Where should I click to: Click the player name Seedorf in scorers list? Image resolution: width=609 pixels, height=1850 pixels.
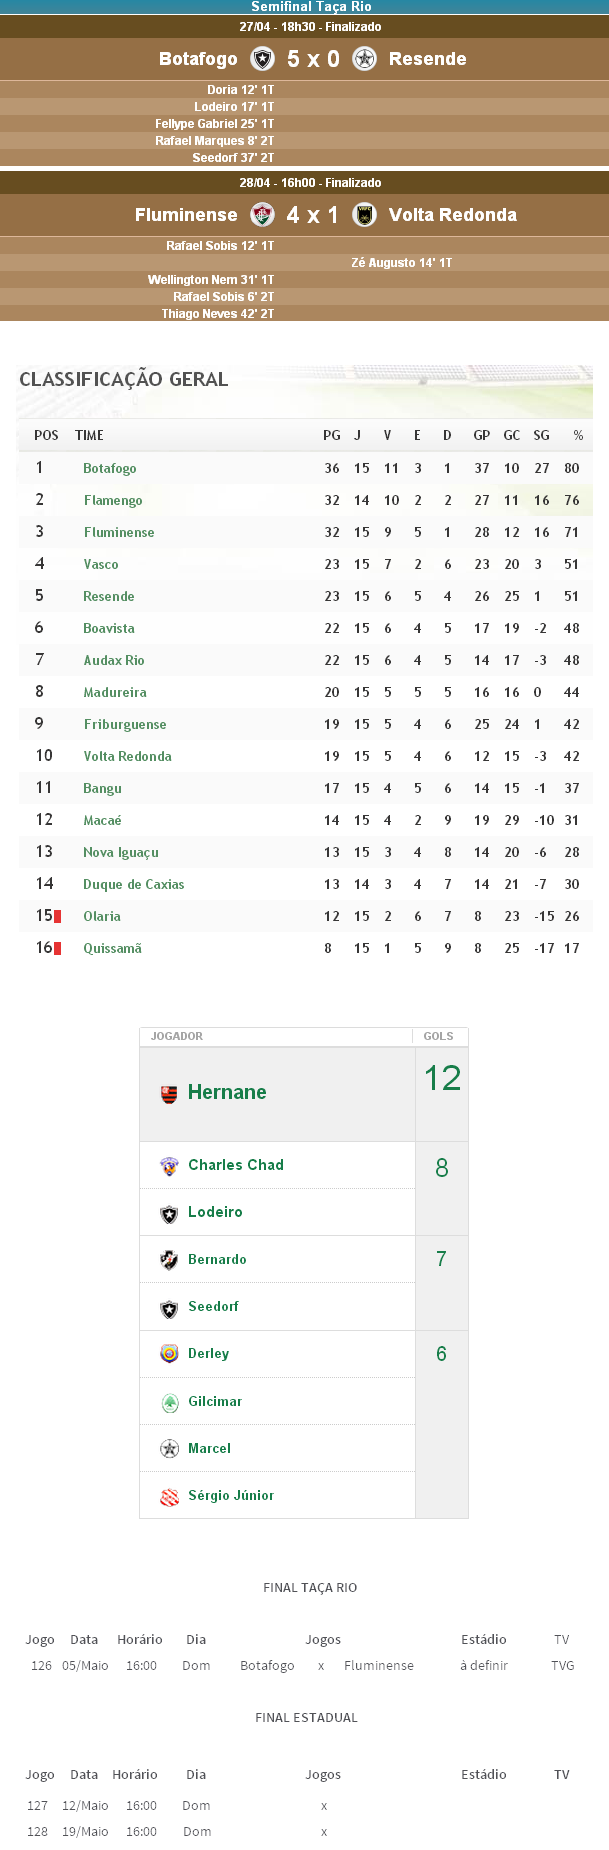click(213, 1306)
